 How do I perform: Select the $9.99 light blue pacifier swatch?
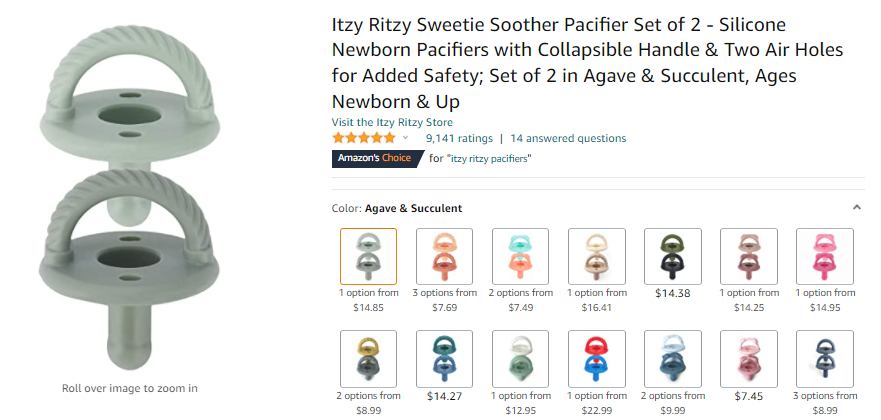click(672, 358)
